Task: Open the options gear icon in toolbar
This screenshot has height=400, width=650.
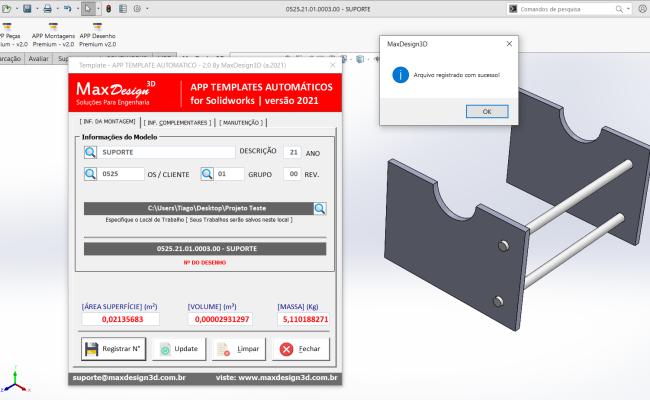Action: [x=136, y=8]
